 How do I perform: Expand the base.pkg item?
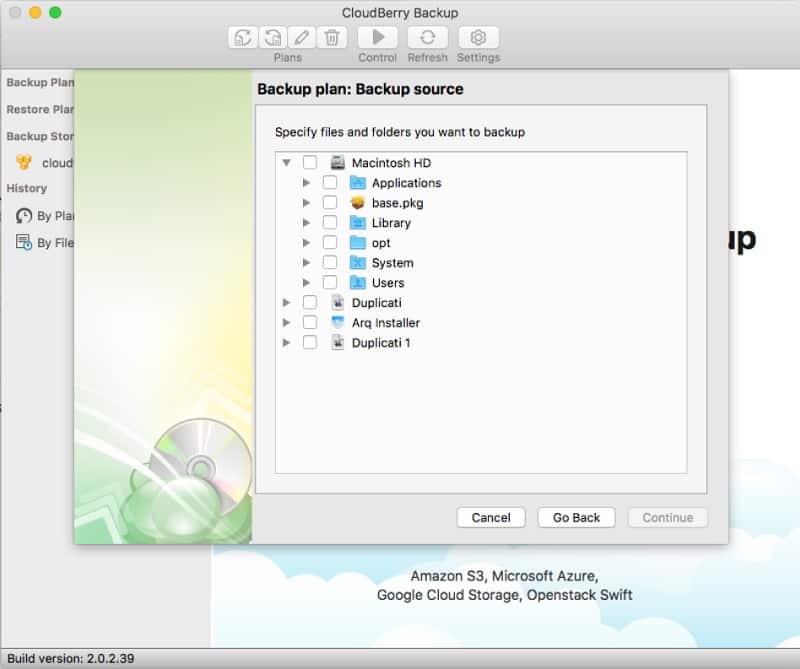click(x=306, y=203)
